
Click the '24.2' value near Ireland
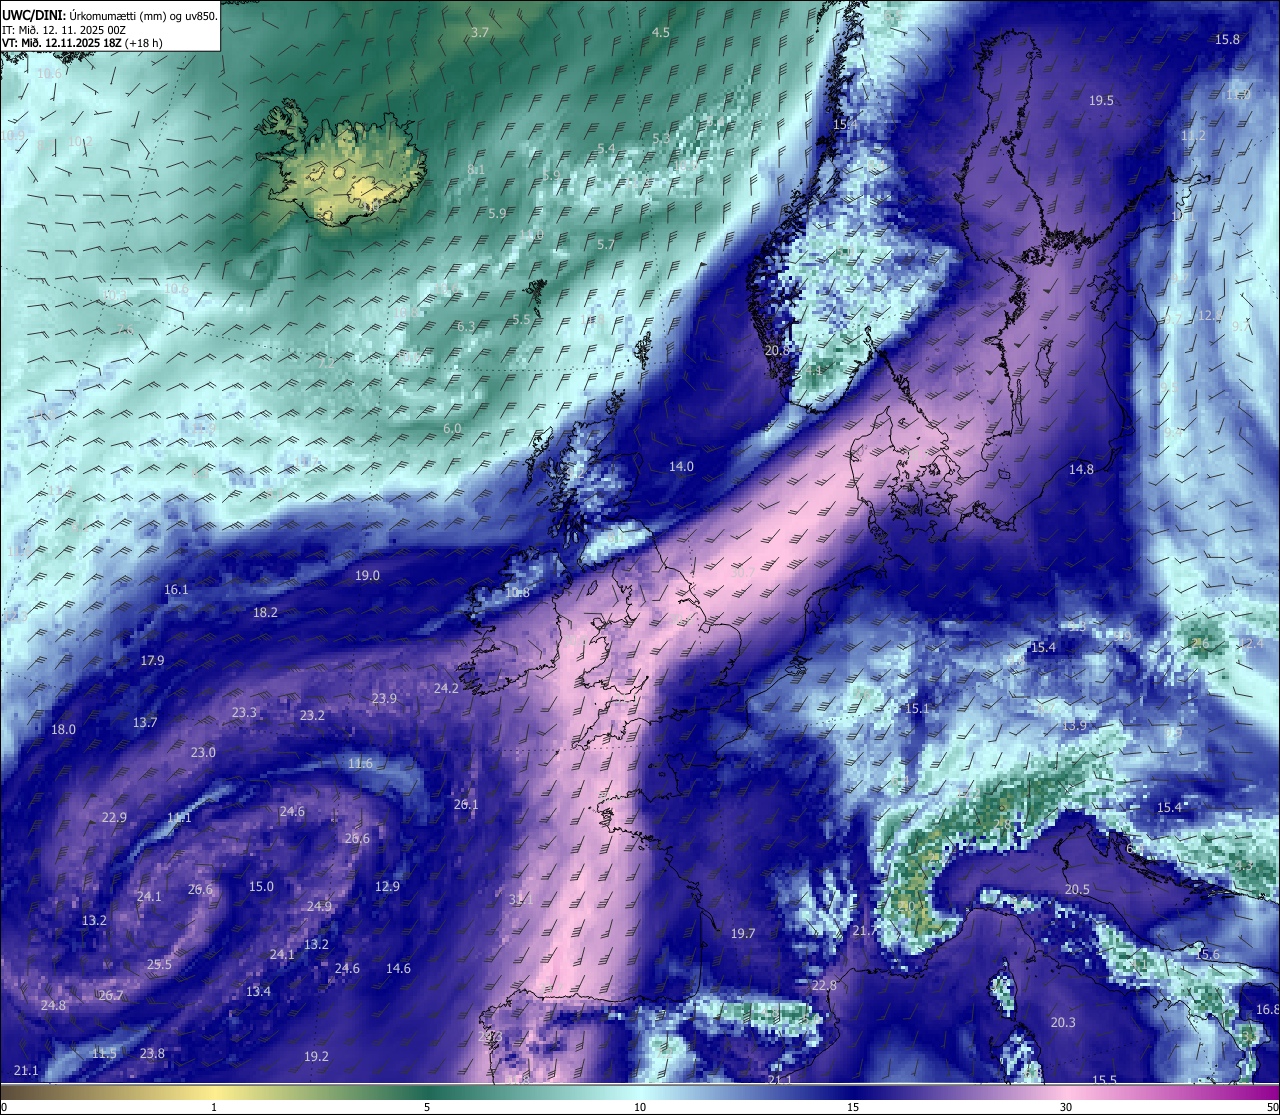[446, 689]
